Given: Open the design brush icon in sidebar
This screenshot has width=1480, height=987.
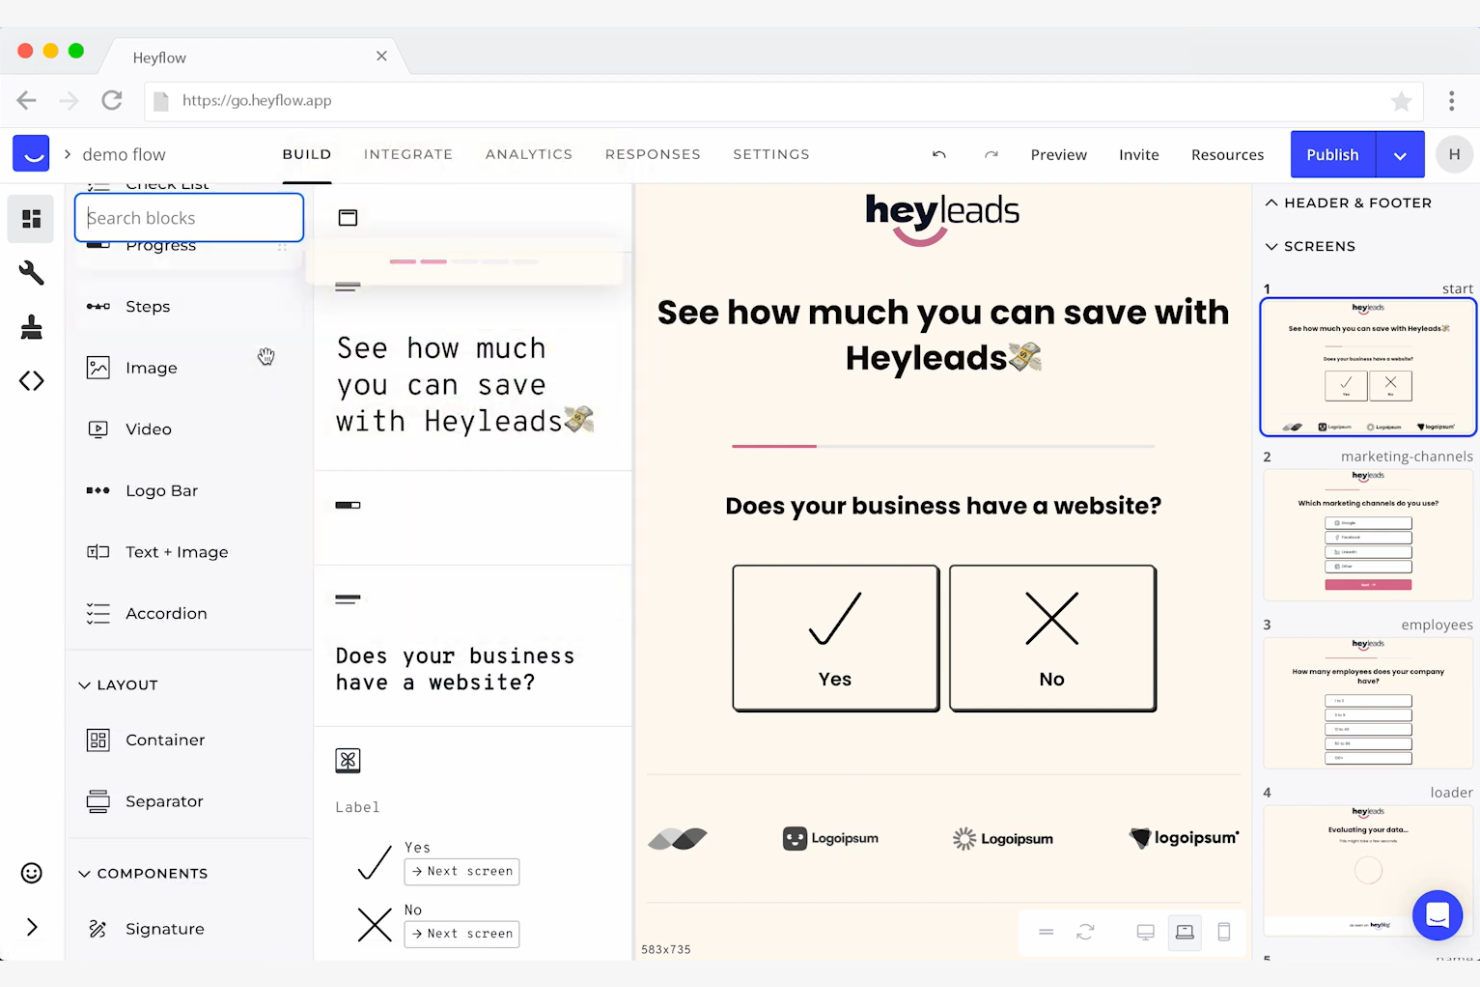Looking at the screenshot, I should [x=31, y=327].
